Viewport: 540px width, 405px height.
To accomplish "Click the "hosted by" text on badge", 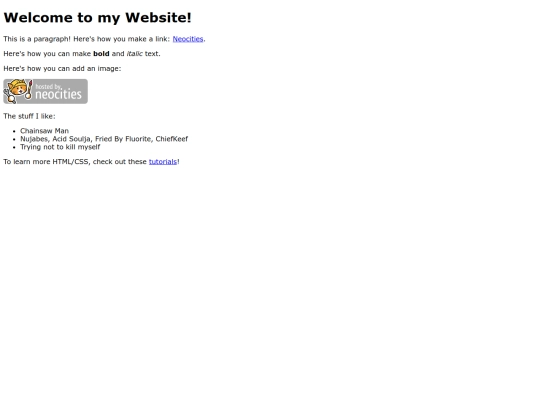I will (49, 86).
